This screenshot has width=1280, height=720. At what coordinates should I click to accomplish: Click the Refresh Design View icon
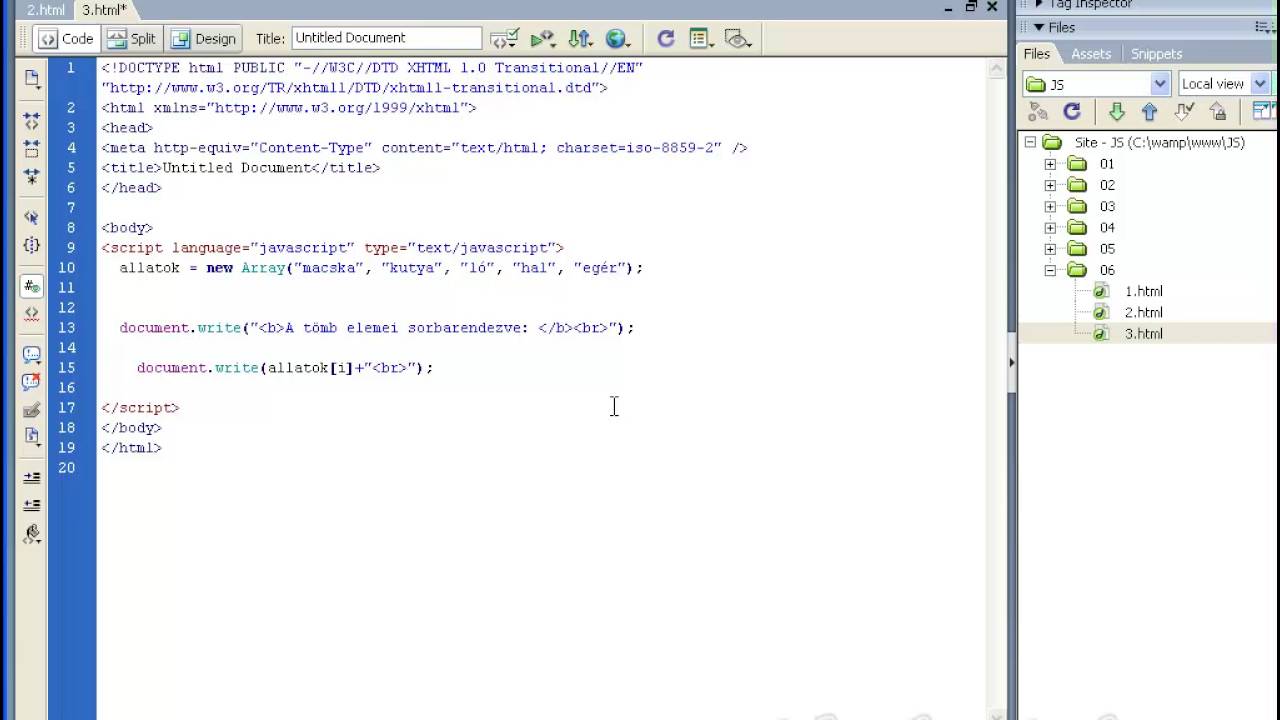[x=665, y=39]
